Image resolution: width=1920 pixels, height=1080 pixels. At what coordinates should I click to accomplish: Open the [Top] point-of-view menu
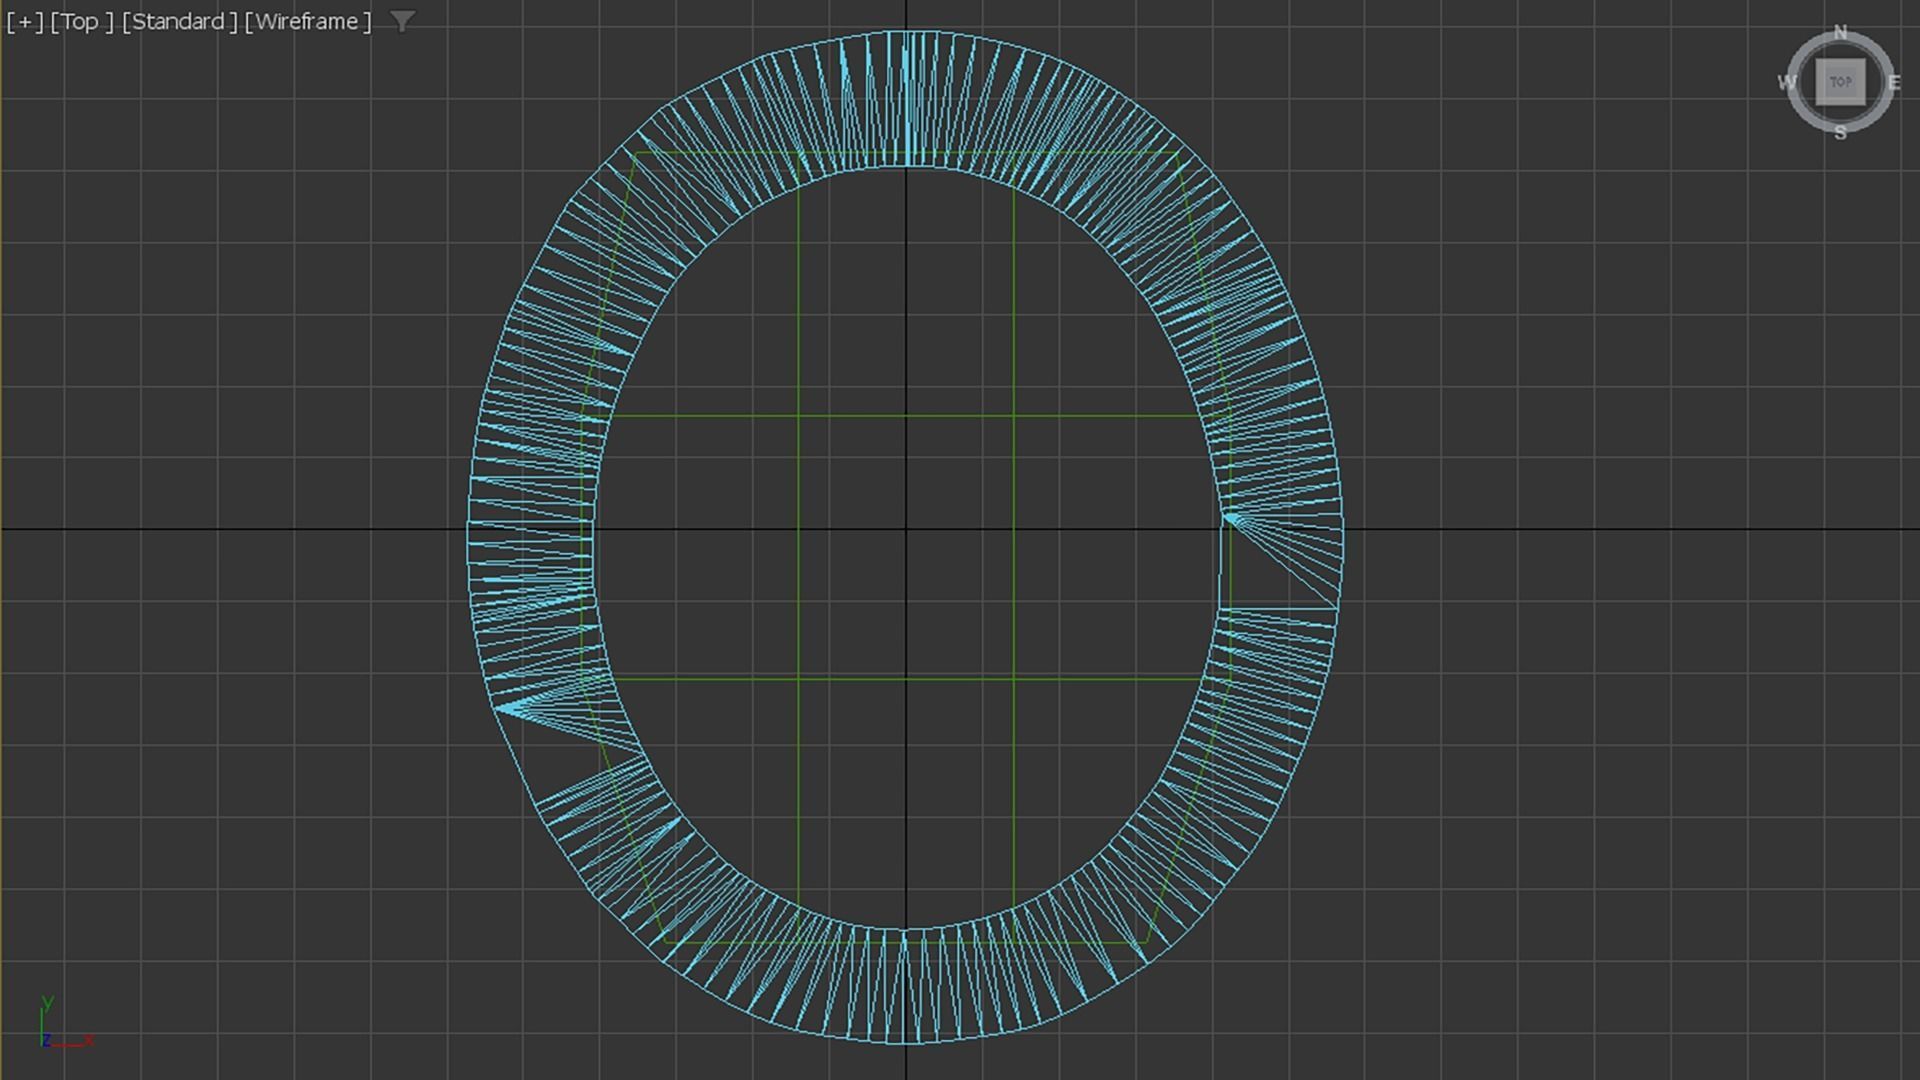tap(82, 21)
